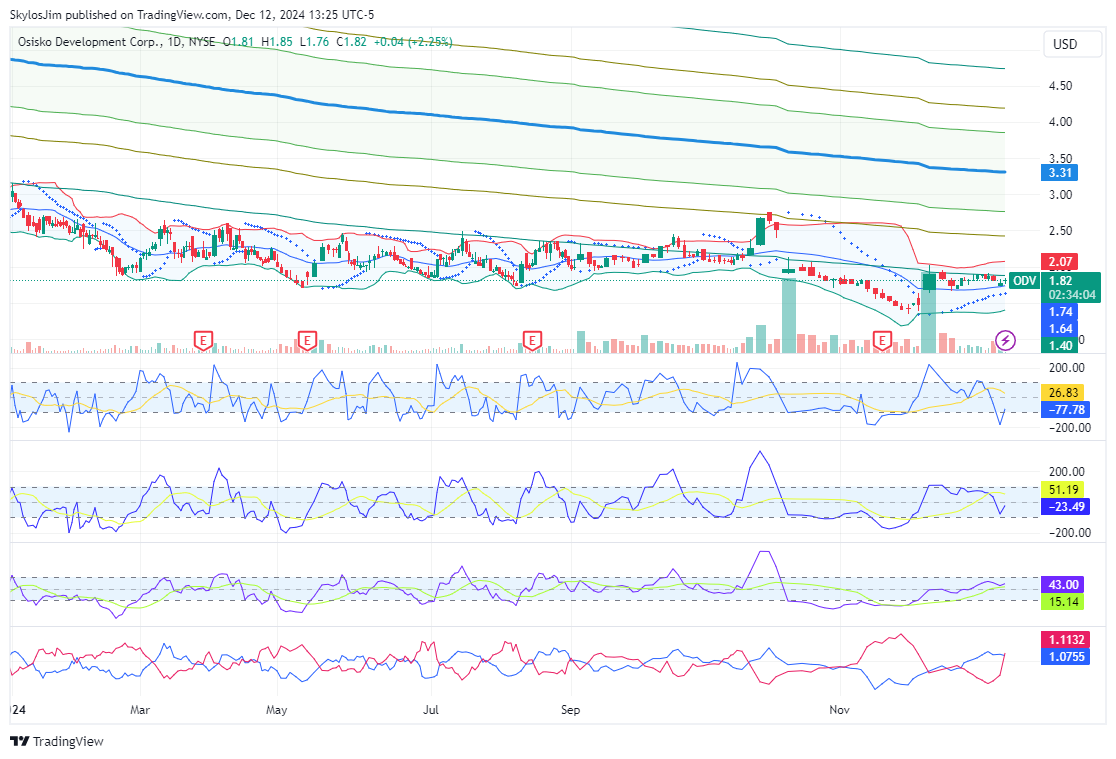Click the purple 43.00 indicator value
The width and height of the screenshot is (1116, 759).
1063,585
